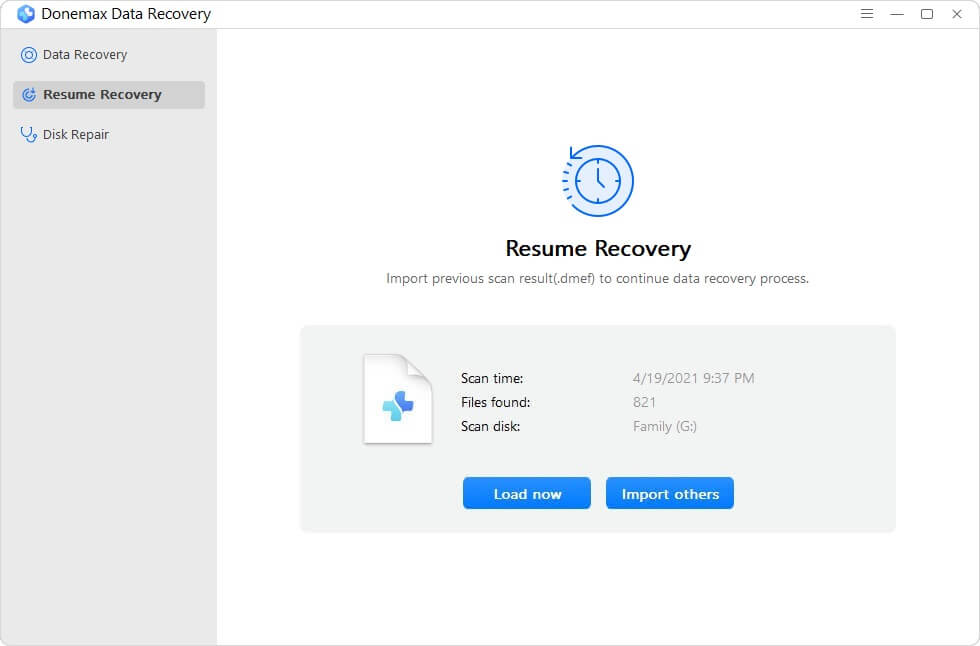Click the Resume Recovery heading
Viewport: 980px width, 646px height.
598,249
